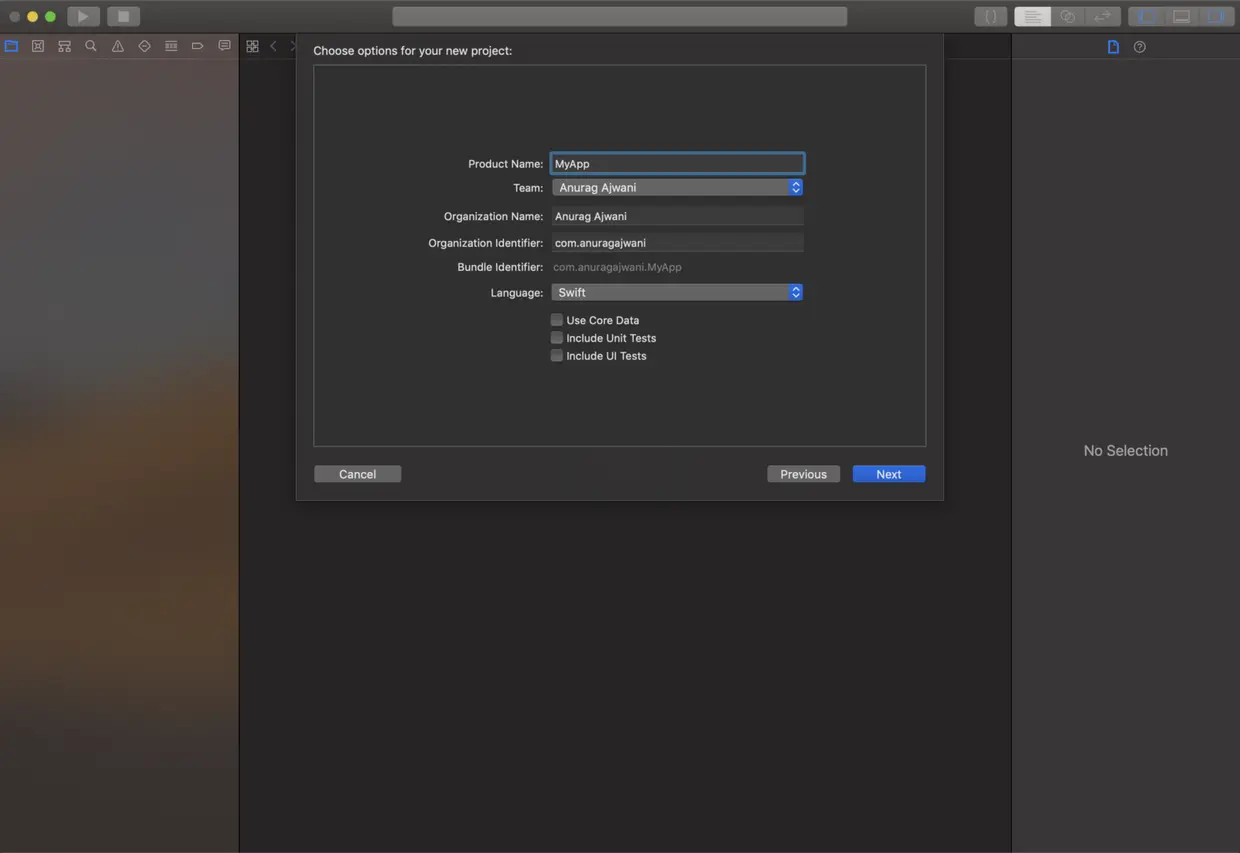Toggle the Inspectors panel visibility
Viewport: 1240px width, 853px height.
click(1216, 16)
